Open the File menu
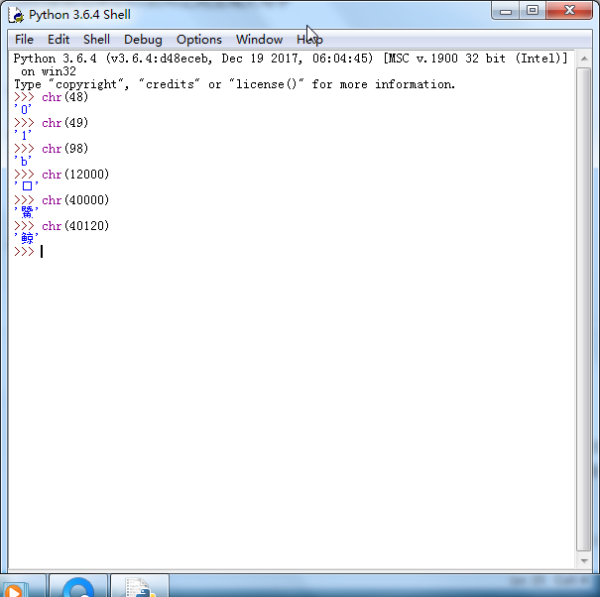This screenshot has width=600, height=597. pos(24,39)
